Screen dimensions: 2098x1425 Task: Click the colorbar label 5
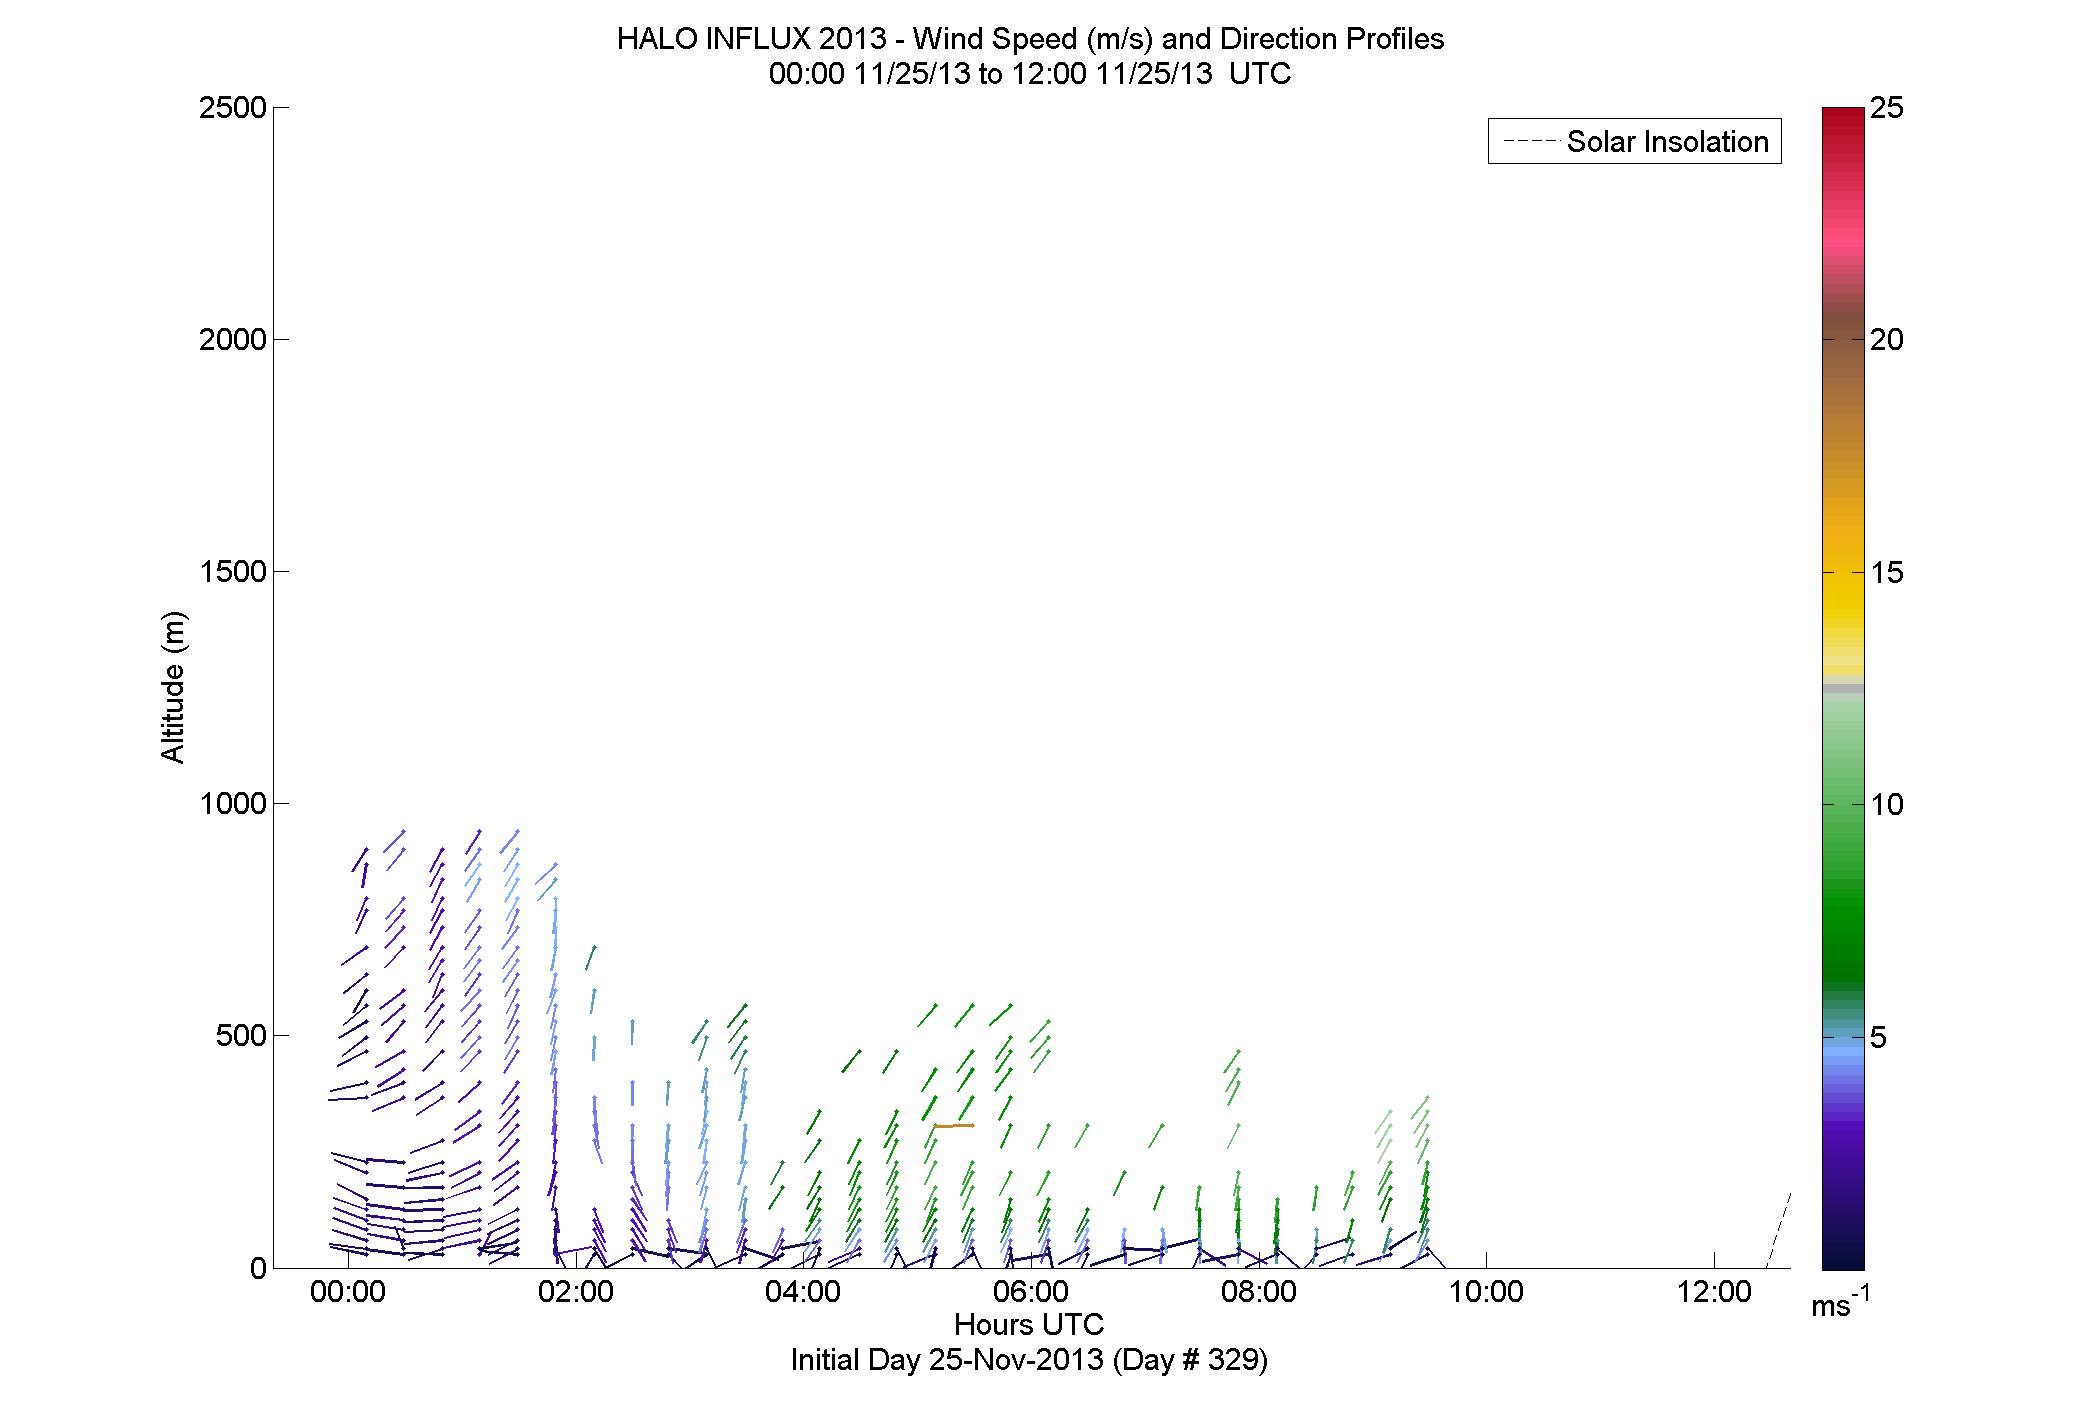(x=1879, y=1038)
